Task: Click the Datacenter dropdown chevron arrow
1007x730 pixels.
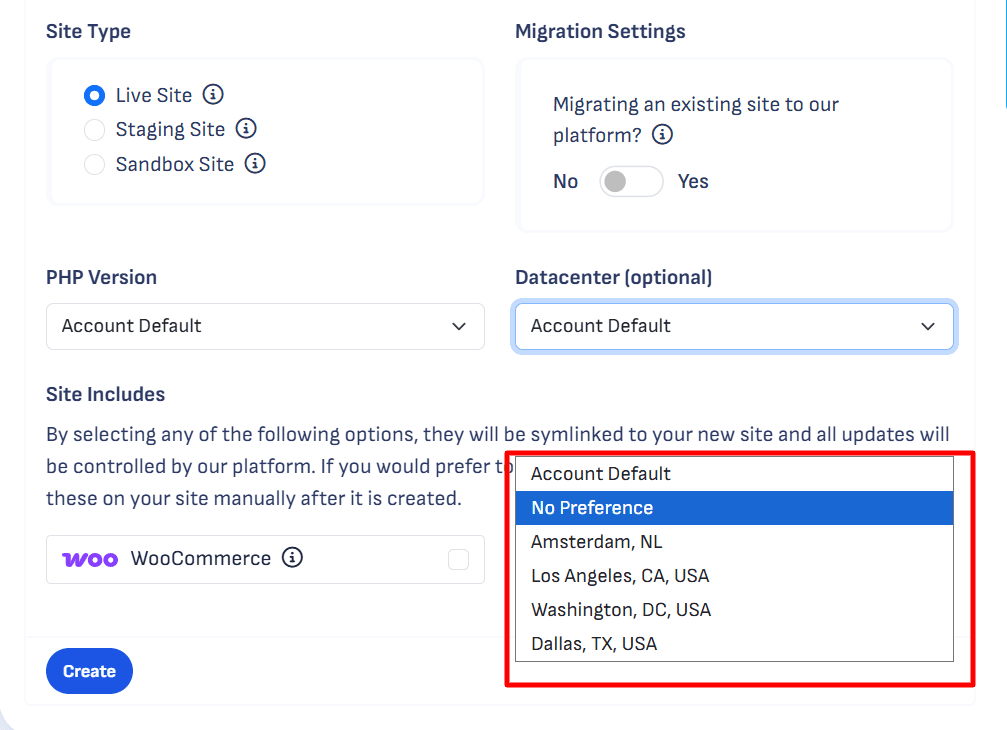Action: [x=927, y=326]
